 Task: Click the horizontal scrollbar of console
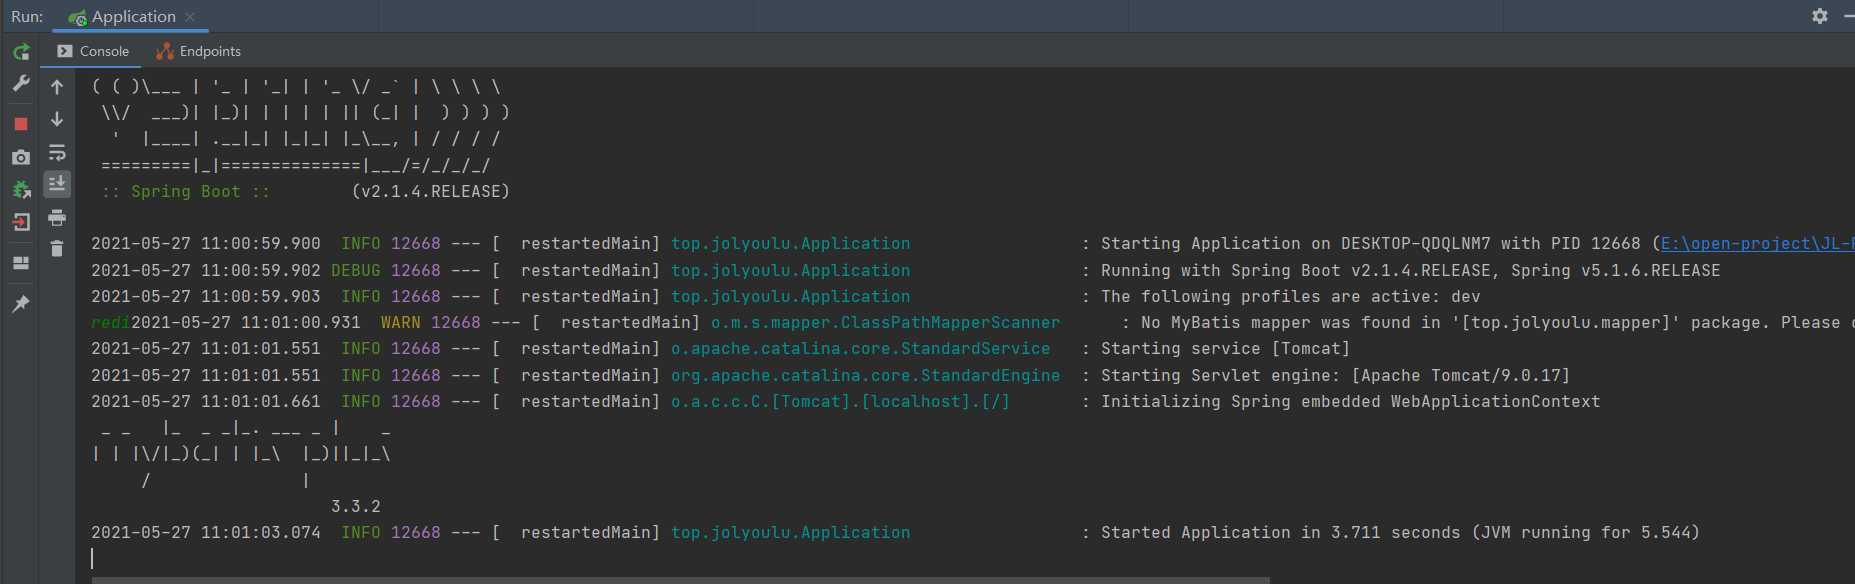(x=680, y=580)
